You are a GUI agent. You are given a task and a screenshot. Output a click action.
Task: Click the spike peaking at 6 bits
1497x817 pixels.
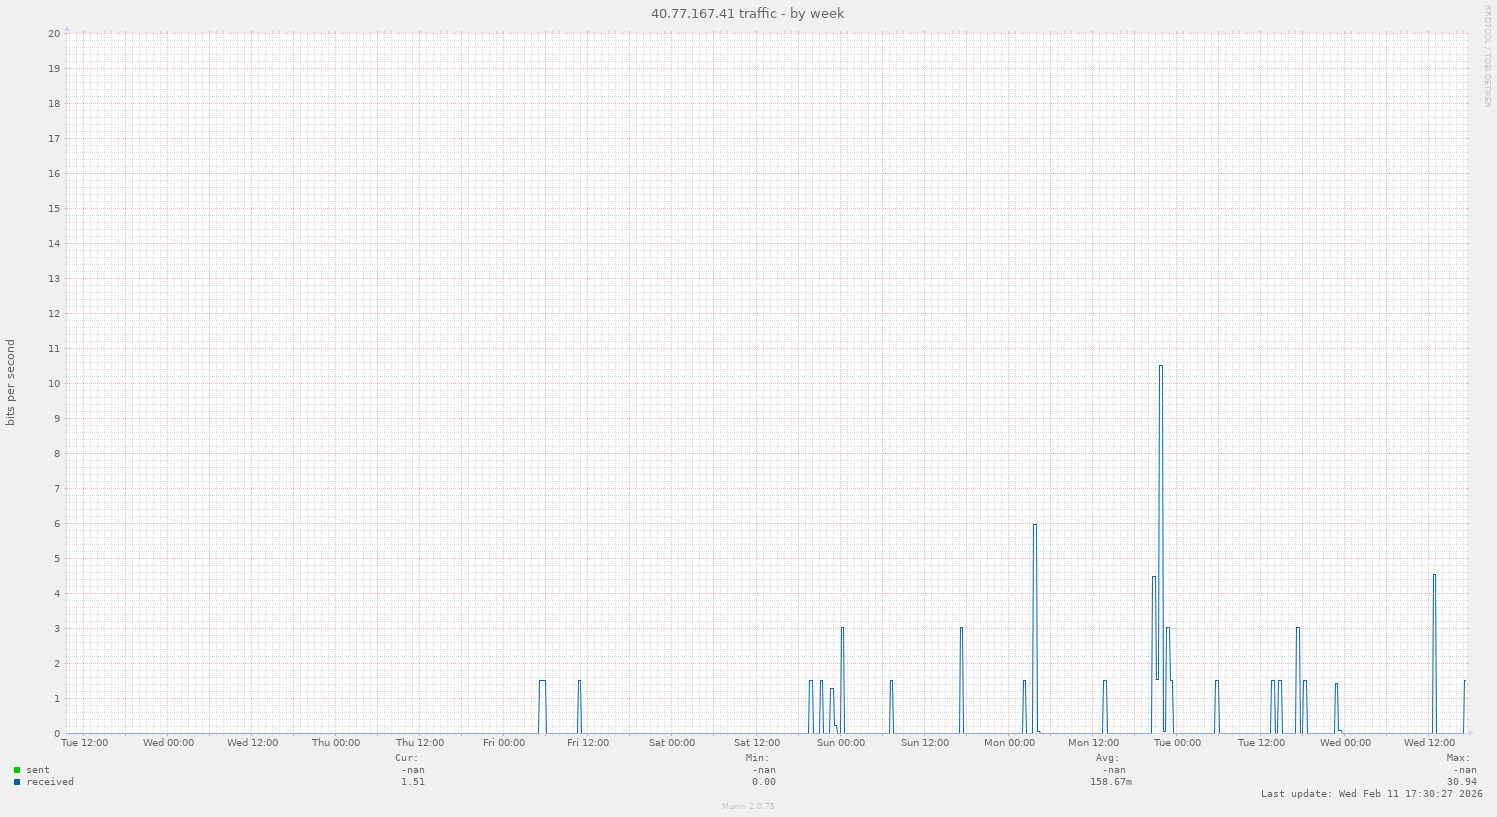tap(1034, 526)
